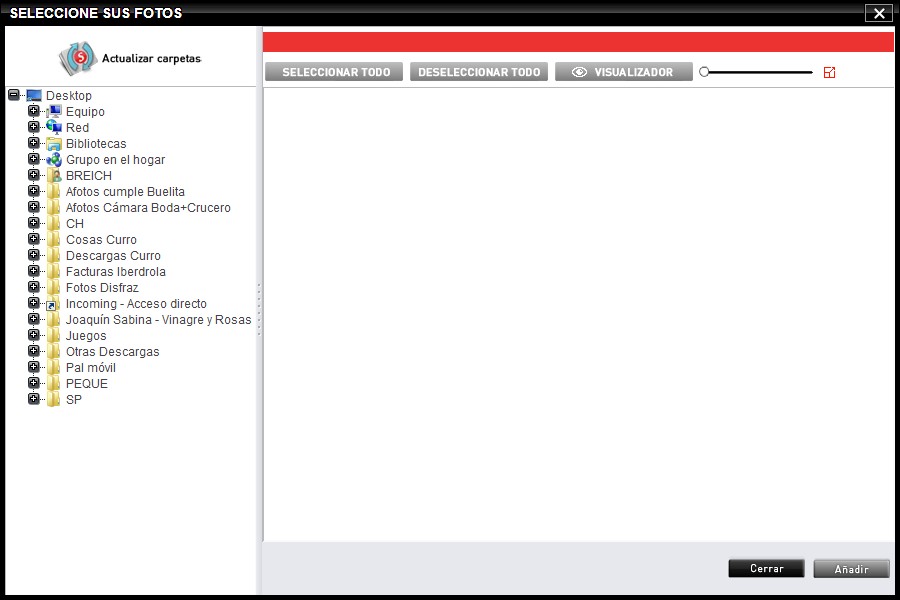This screenshot has width=900, height=600.
Task: Expand the Descargas Curro folder
Action: (34, 255)
